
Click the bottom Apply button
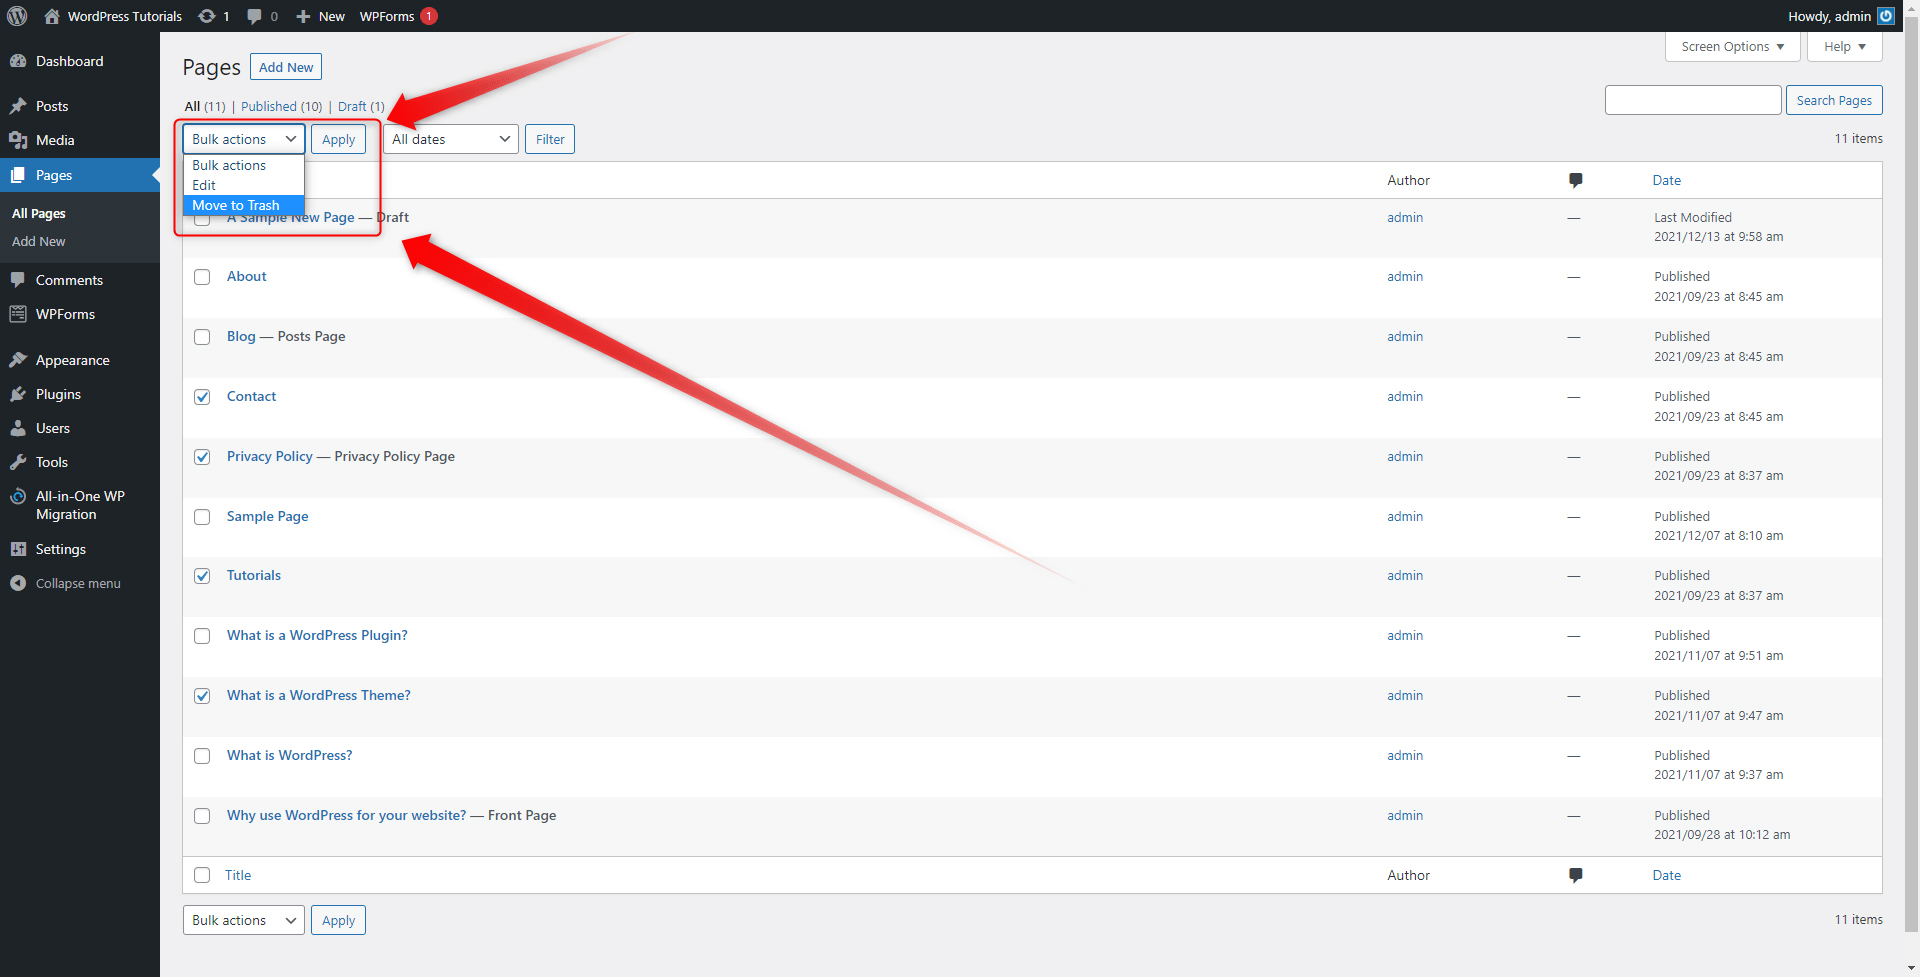(x=338, y=920)
